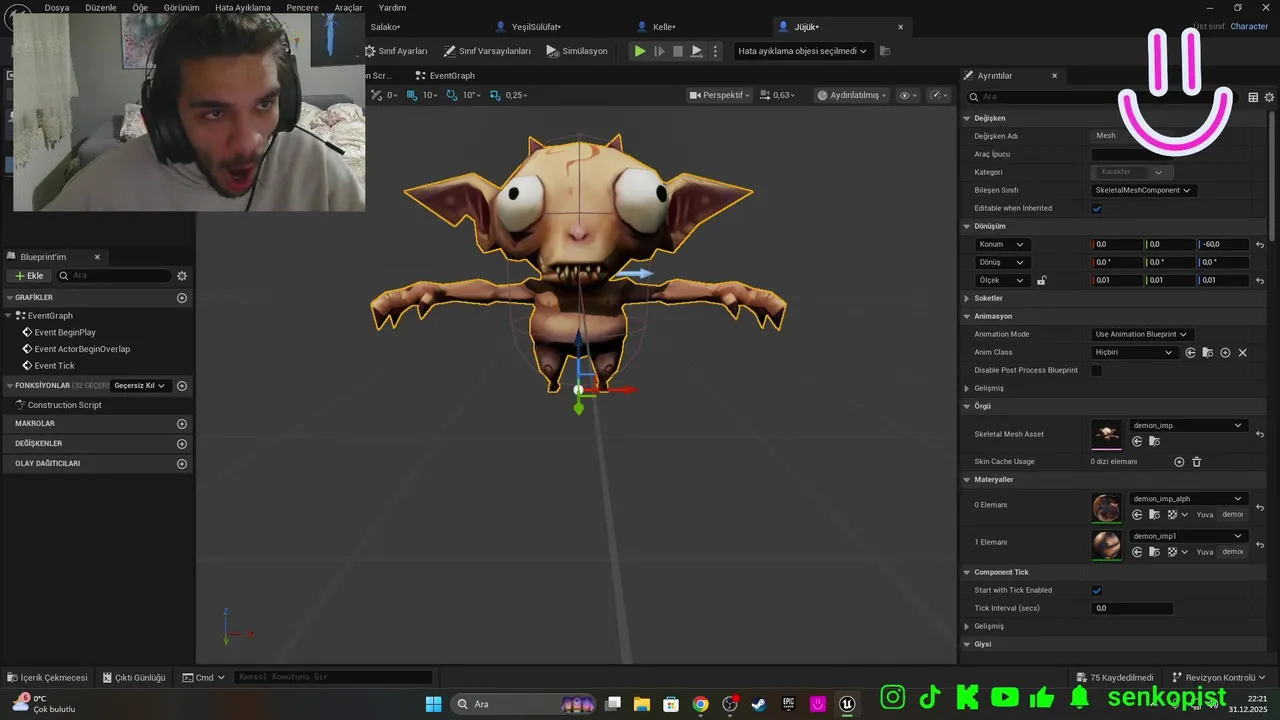Reset Konum transform to default arrow

coord(1260,245)
